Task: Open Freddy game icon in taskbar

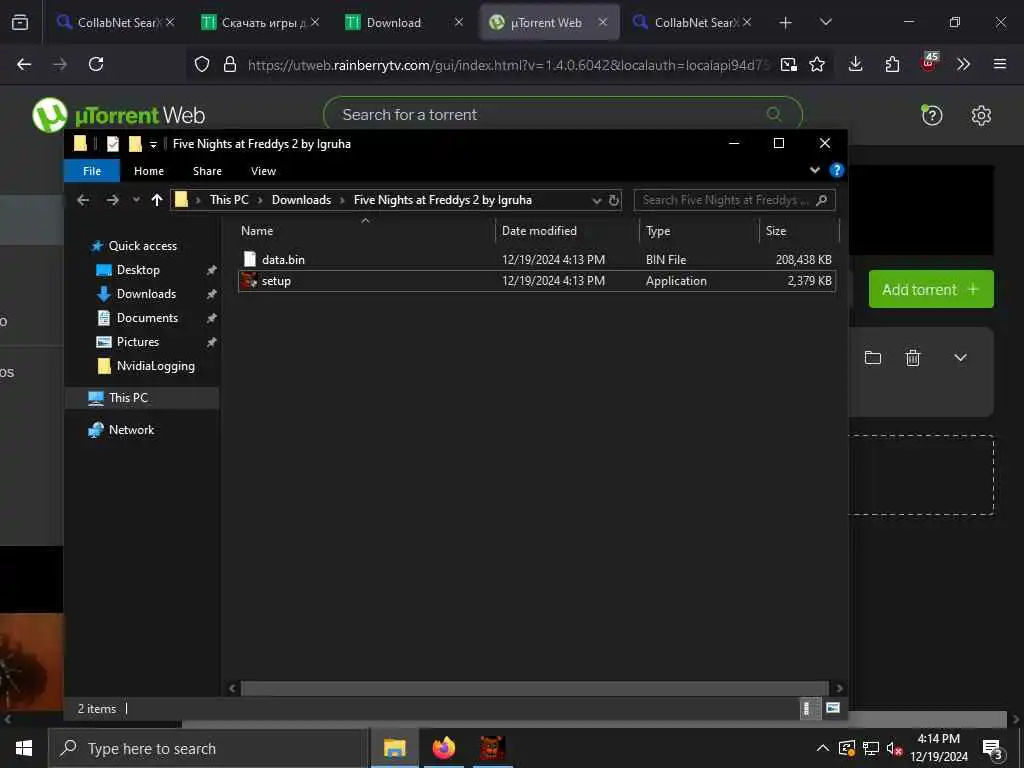Action: pos(492,748)
